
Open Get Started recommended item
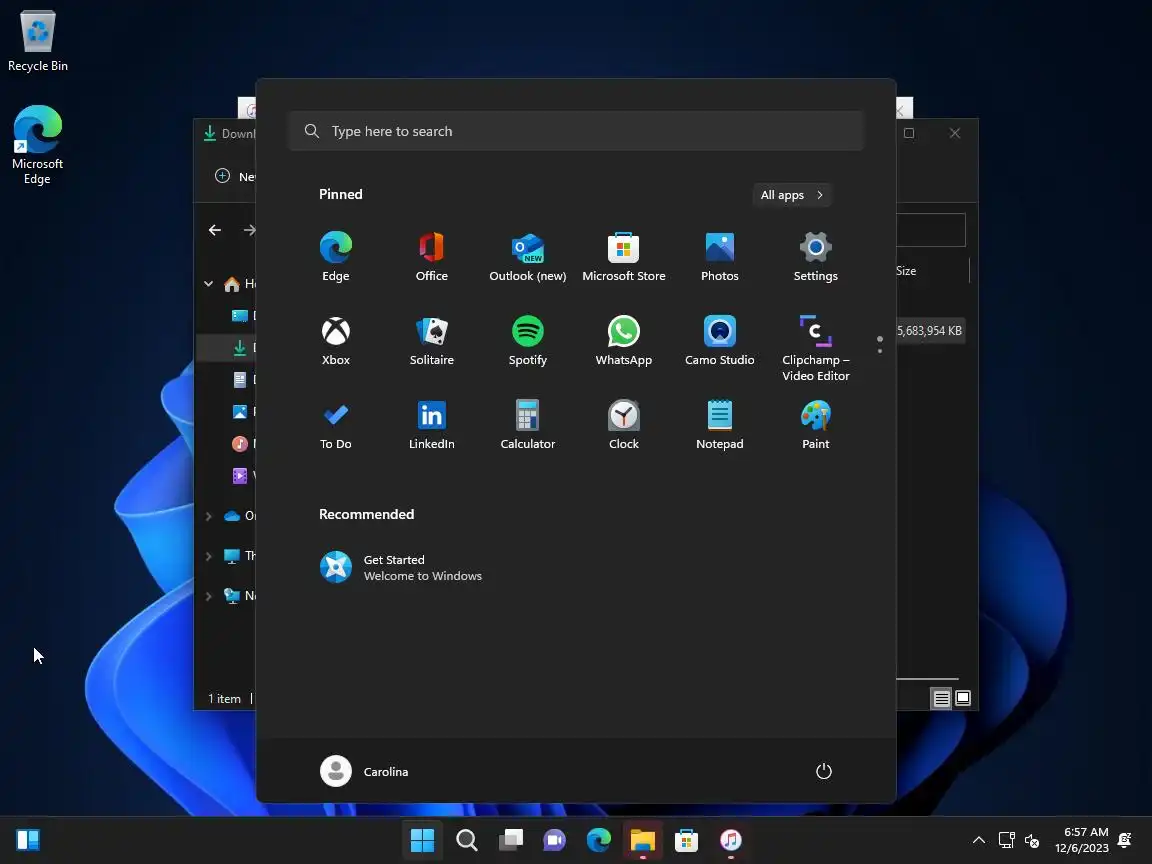tap(400, 567)
